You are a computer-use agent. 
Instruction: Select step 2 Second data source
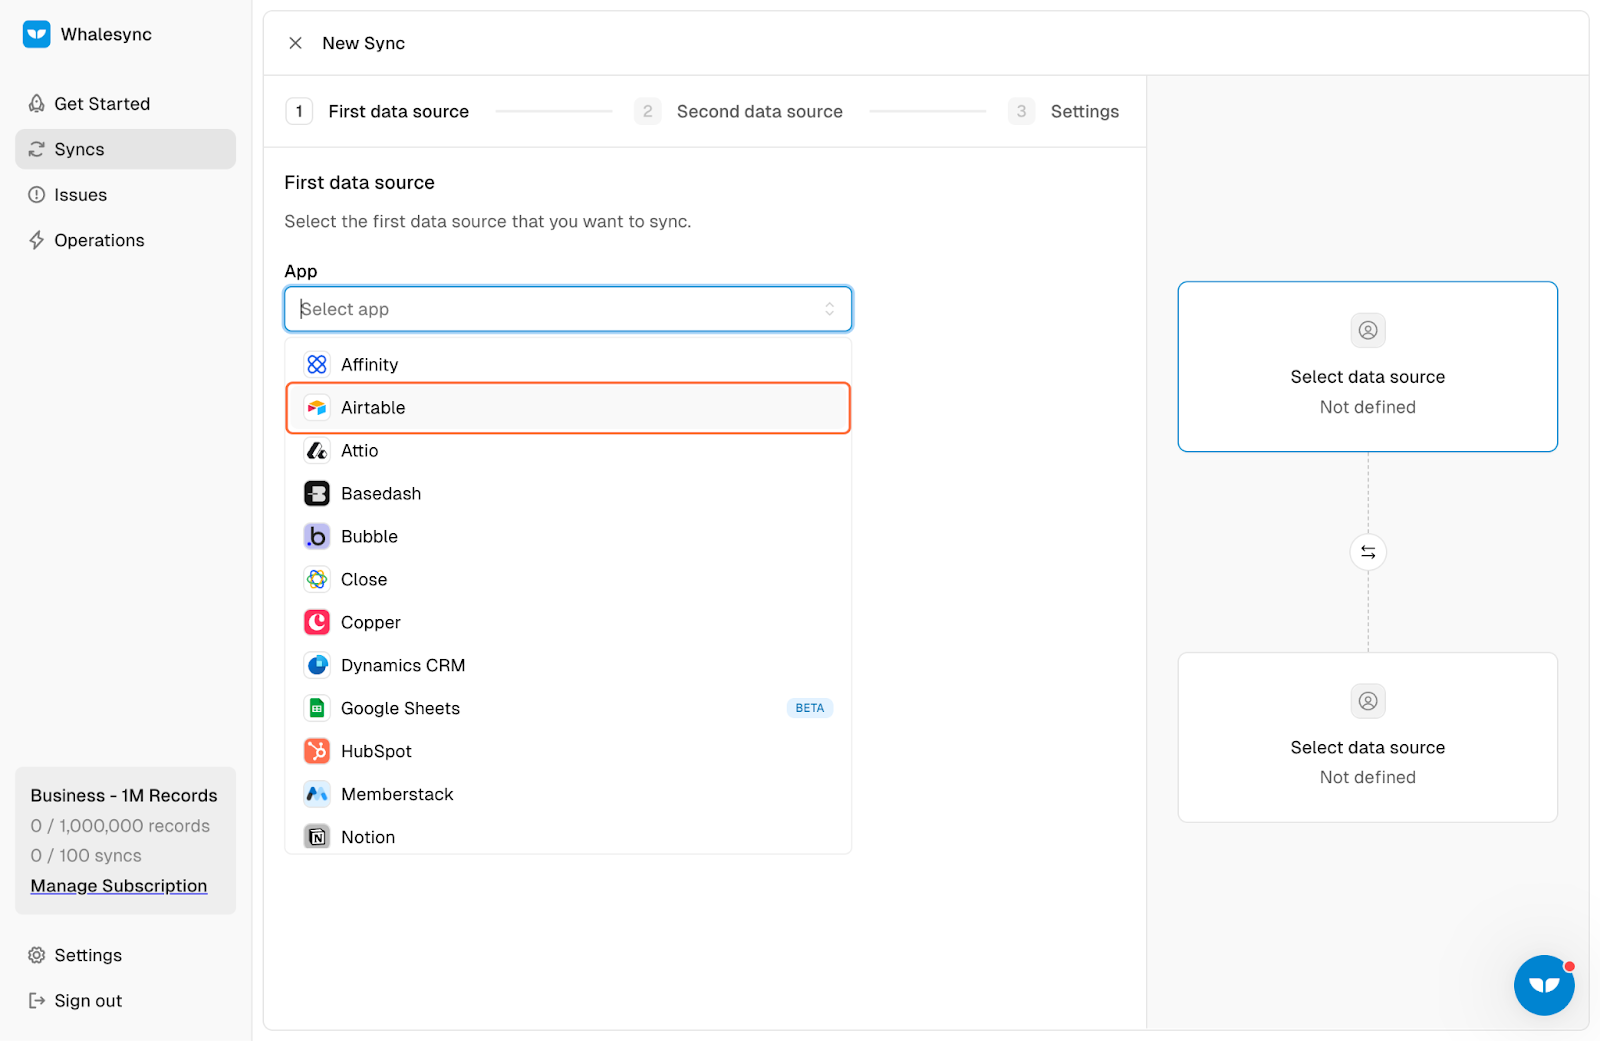point(739,111)
